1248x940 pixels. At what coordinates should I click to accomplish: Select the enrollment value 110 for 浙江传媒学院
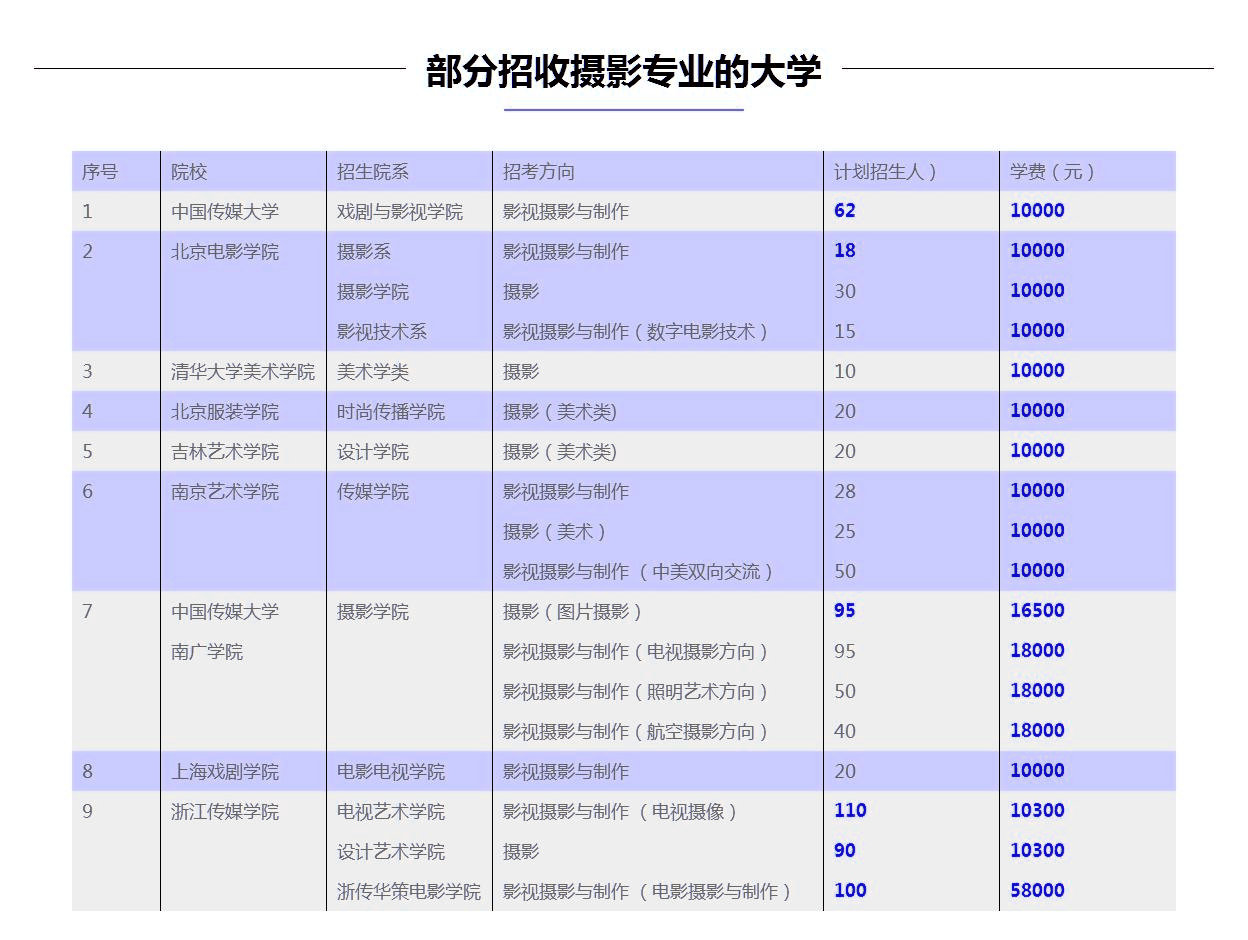tap(848, 811)
